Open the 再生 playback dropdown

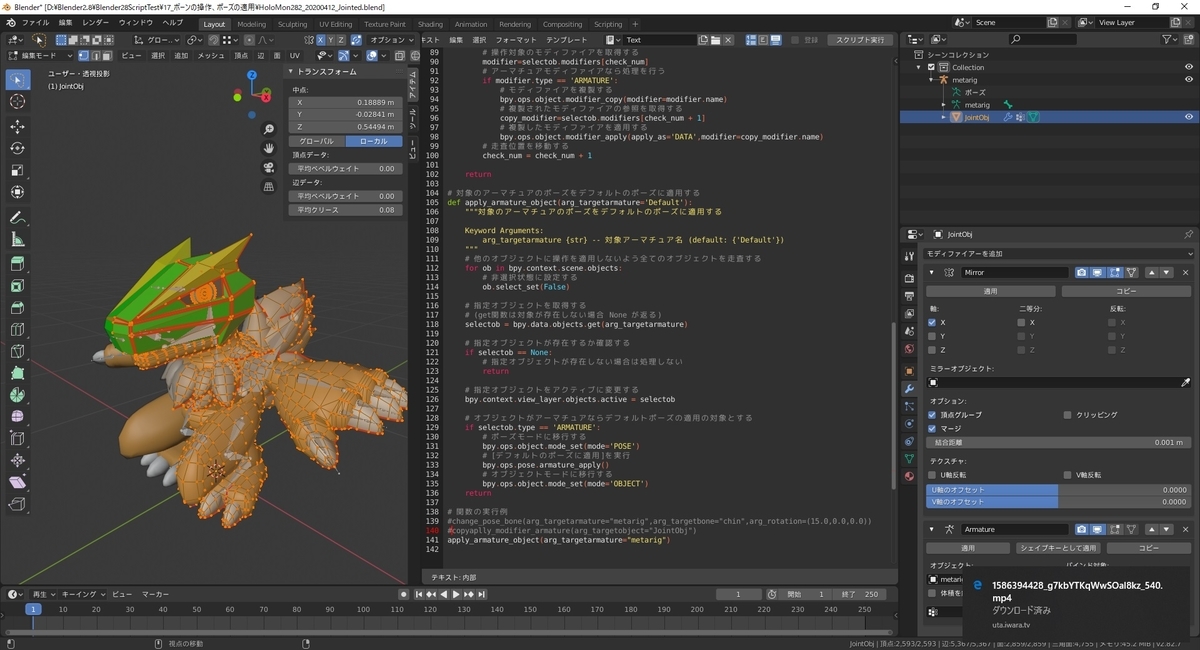pos(43,594)
